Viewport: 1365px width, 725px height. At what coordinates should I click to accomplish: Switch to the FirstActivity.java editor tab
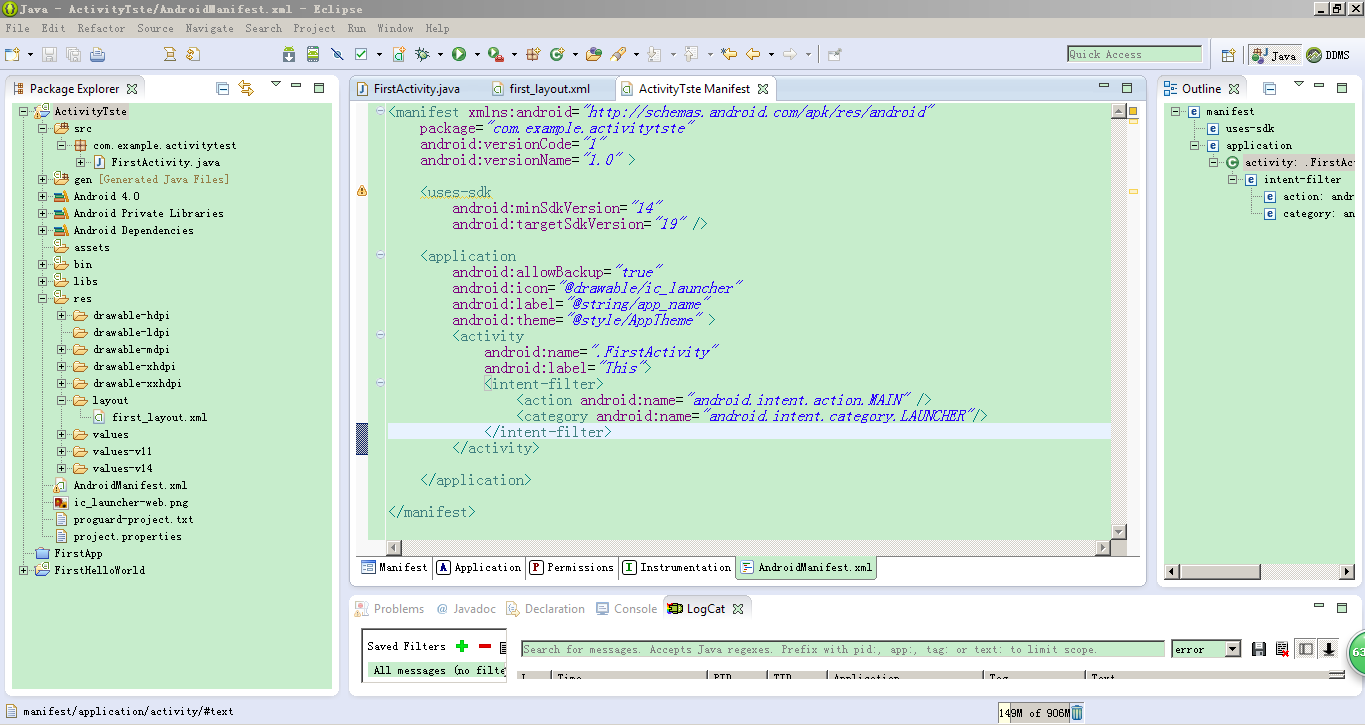point(415,89)
